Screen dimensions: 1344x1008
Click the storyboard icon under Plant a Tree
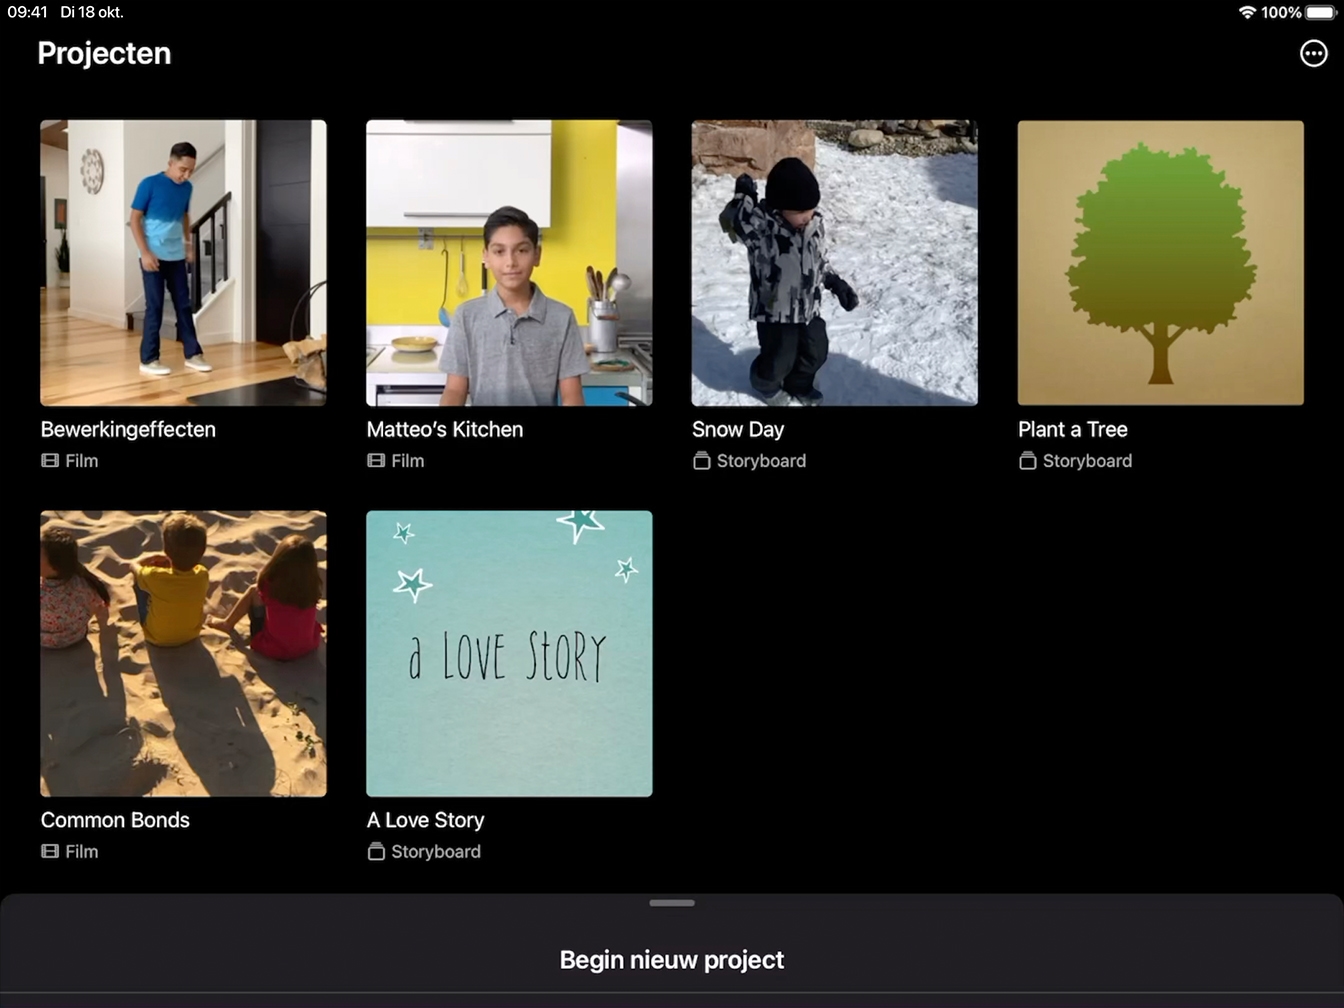coord(1027,461)
